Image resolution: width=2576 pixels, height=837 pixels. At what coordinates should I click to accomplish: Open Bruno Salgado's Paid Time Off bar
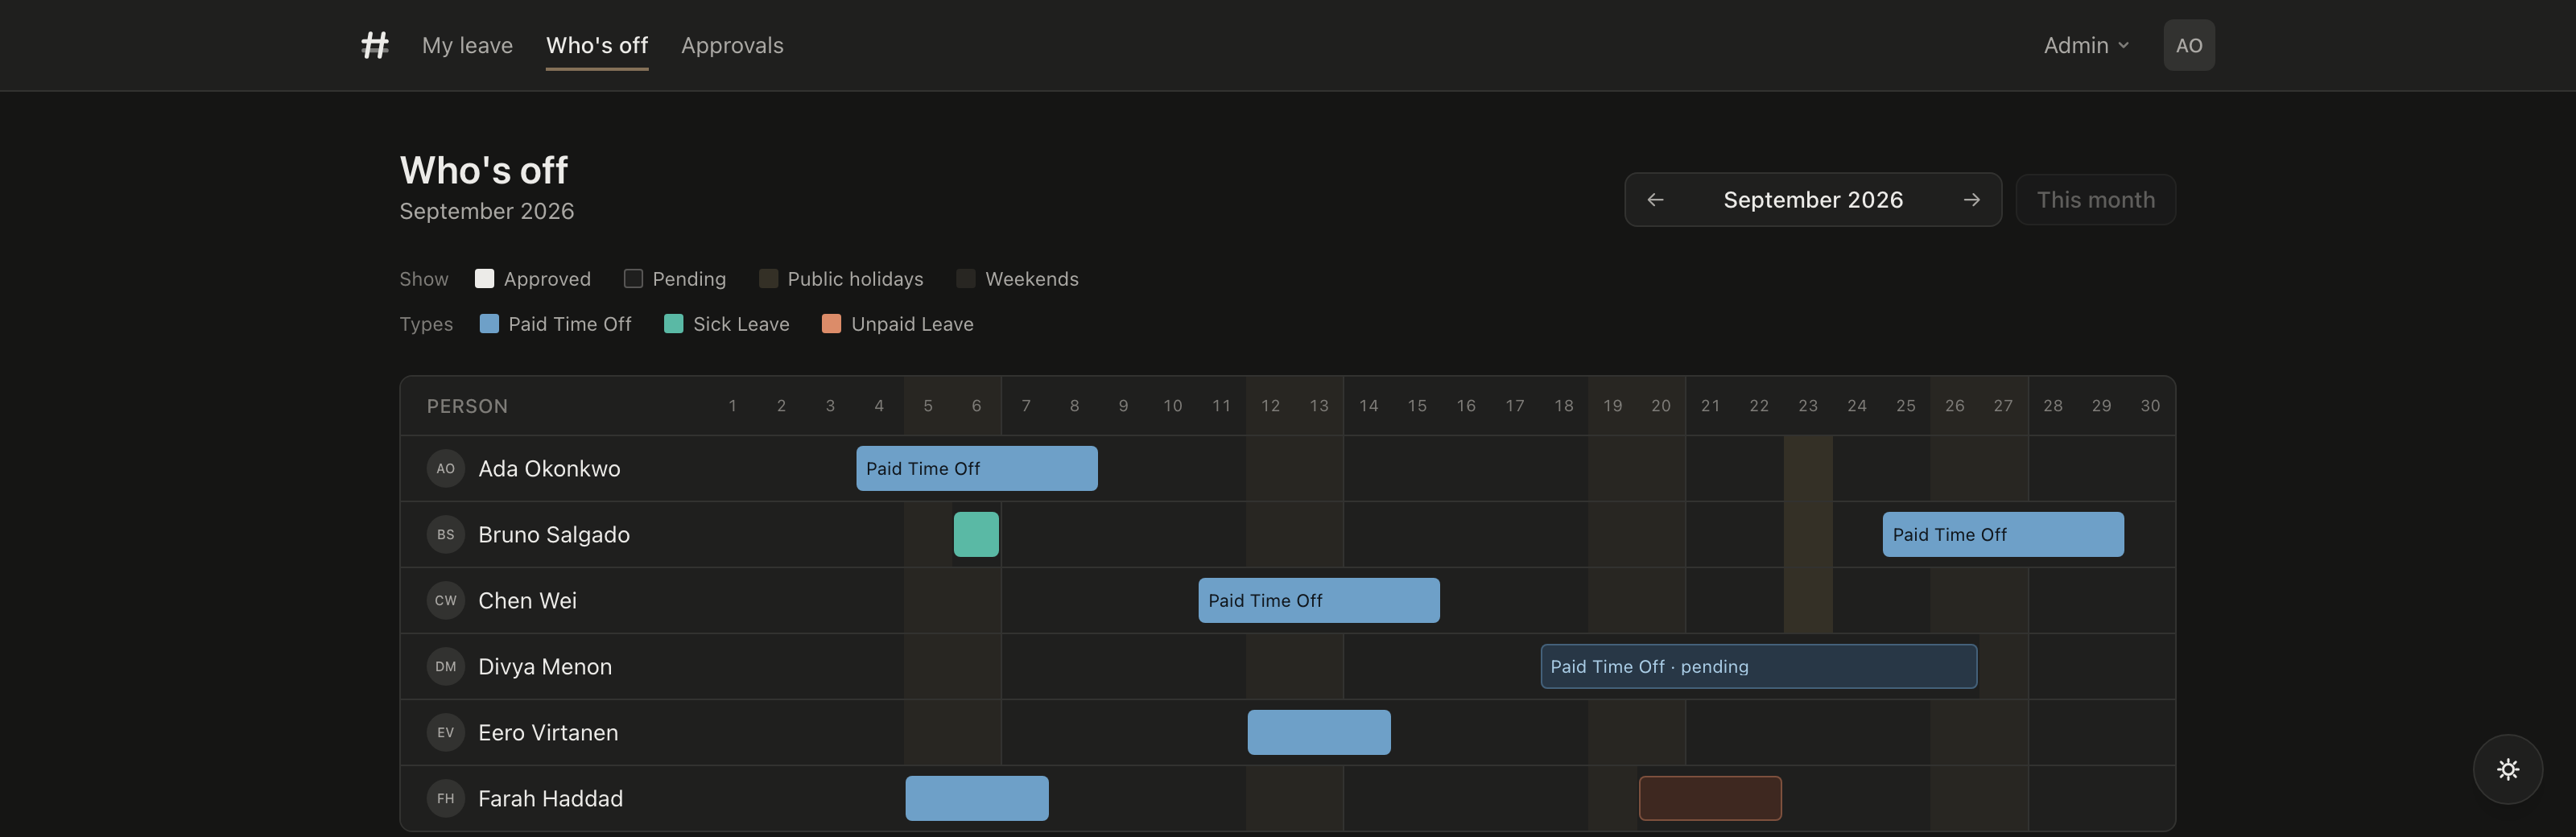pos(2003,534)
